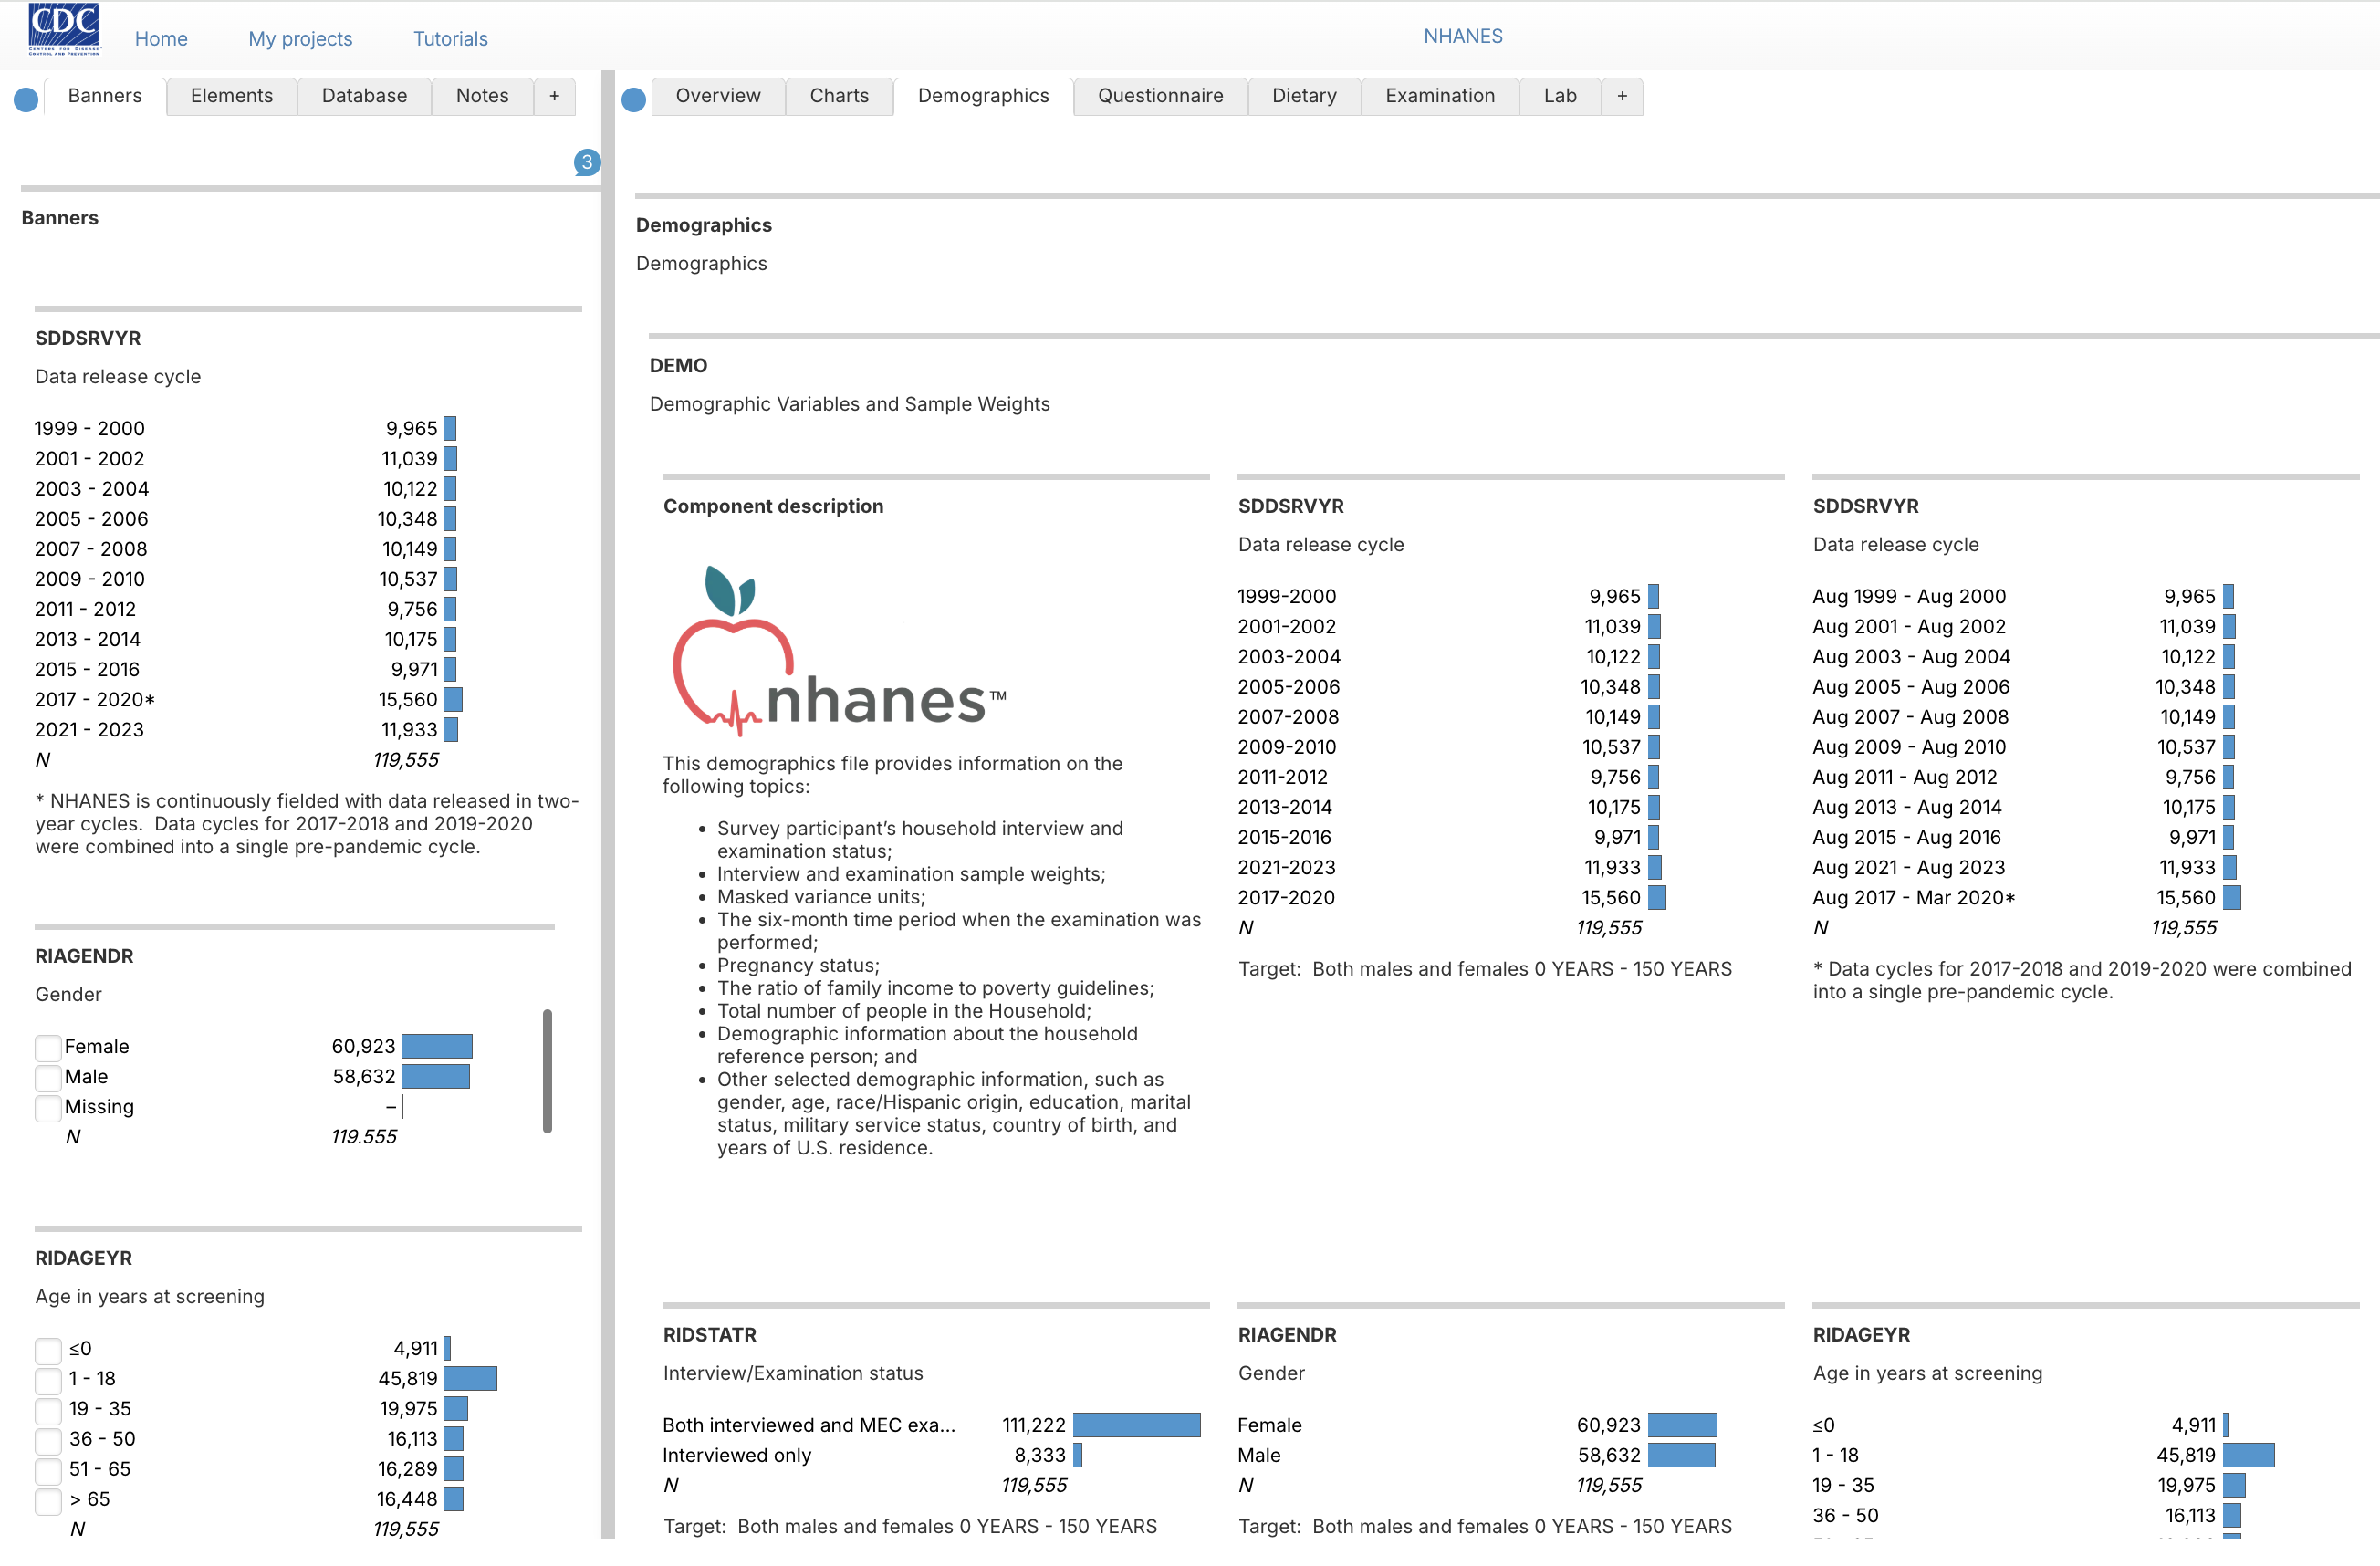This screenshot has width=2380, height=1566.
Task: Click the nhanes apple logo image
Action: coord(838,651)
